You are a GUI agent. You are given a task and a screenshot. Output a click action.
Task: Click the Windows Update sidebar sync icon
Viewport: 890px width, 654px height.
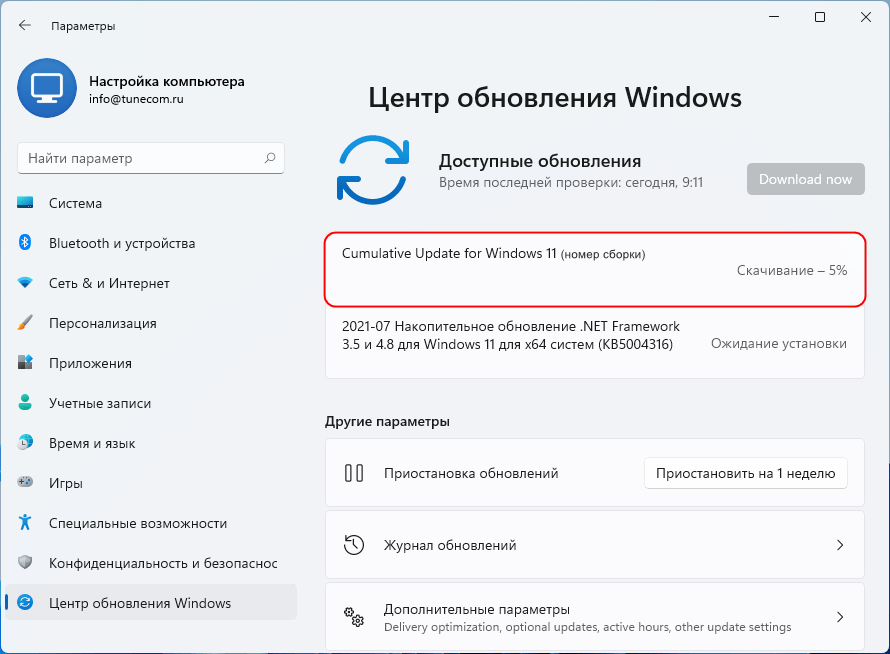(25, 602)
